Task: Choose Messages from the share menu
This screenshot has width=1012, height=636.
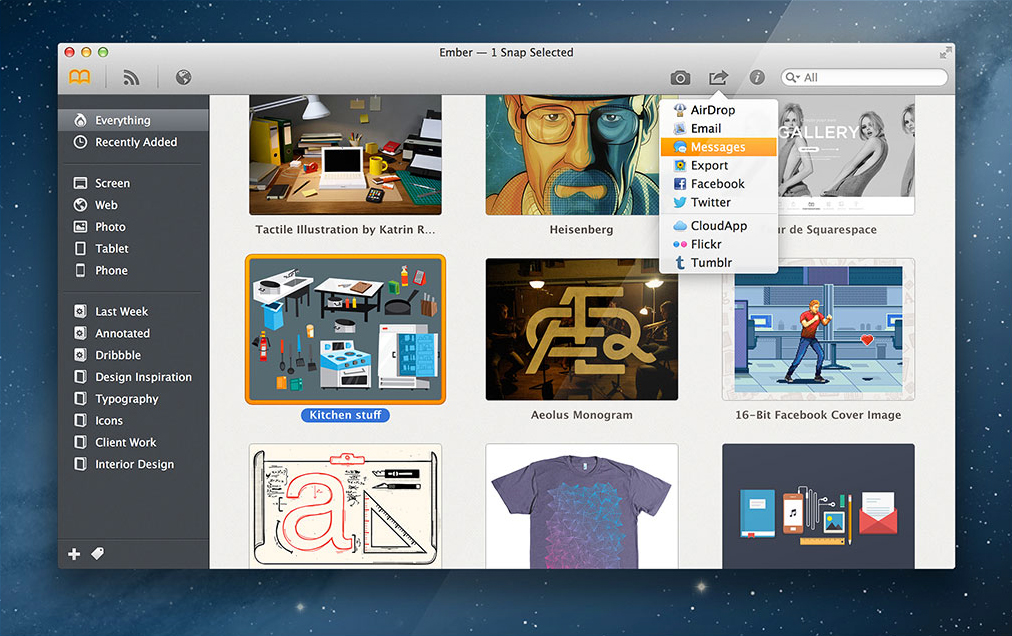Action: [x=718, y=147]
